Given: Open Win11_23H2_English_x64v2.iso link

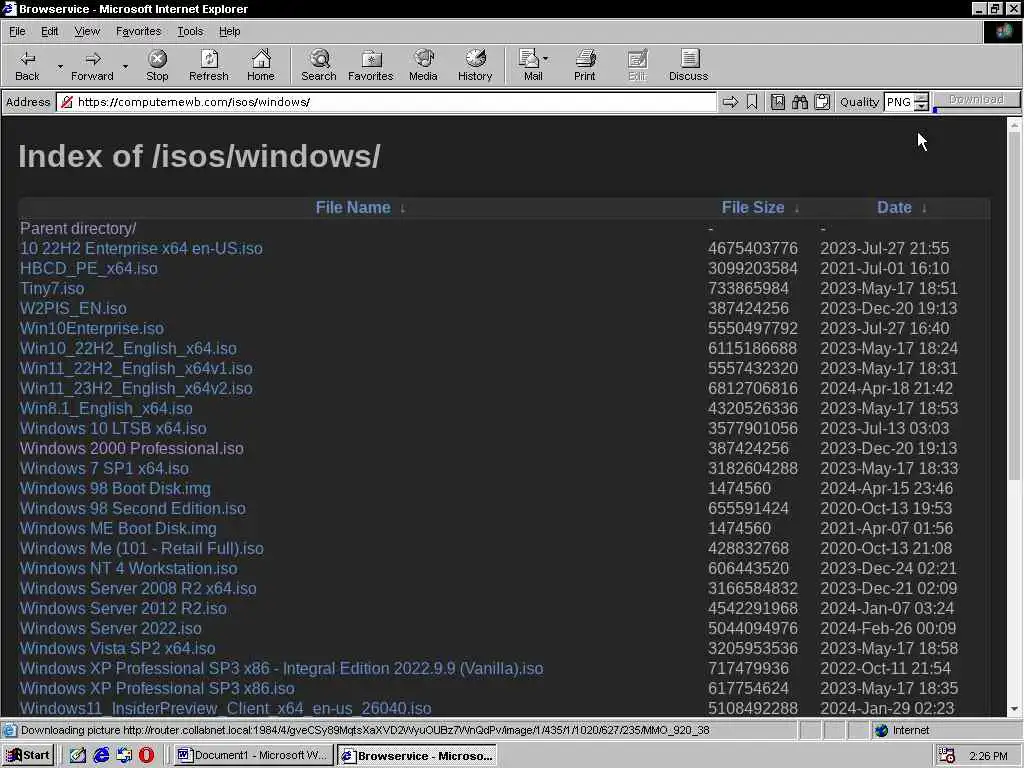Looking at the screenshot, I should (x=136, y=389).
